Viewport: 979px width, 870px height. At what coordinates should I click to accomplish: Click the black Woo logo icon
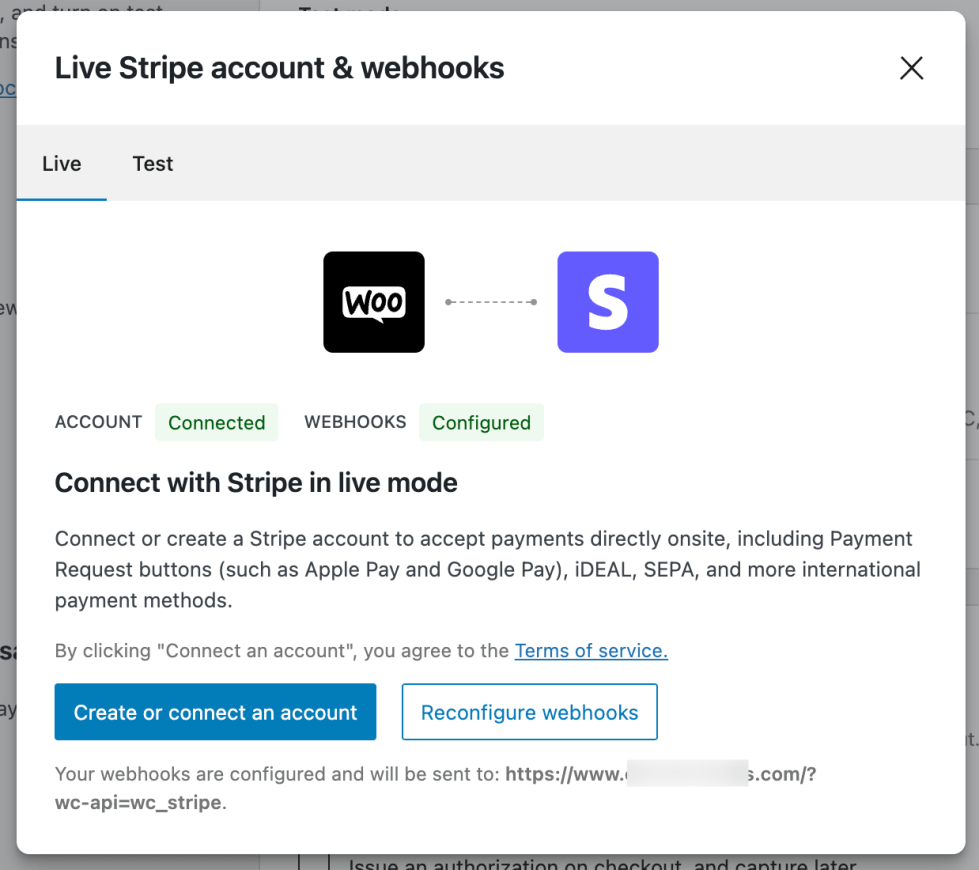click(x=374, y=302)
